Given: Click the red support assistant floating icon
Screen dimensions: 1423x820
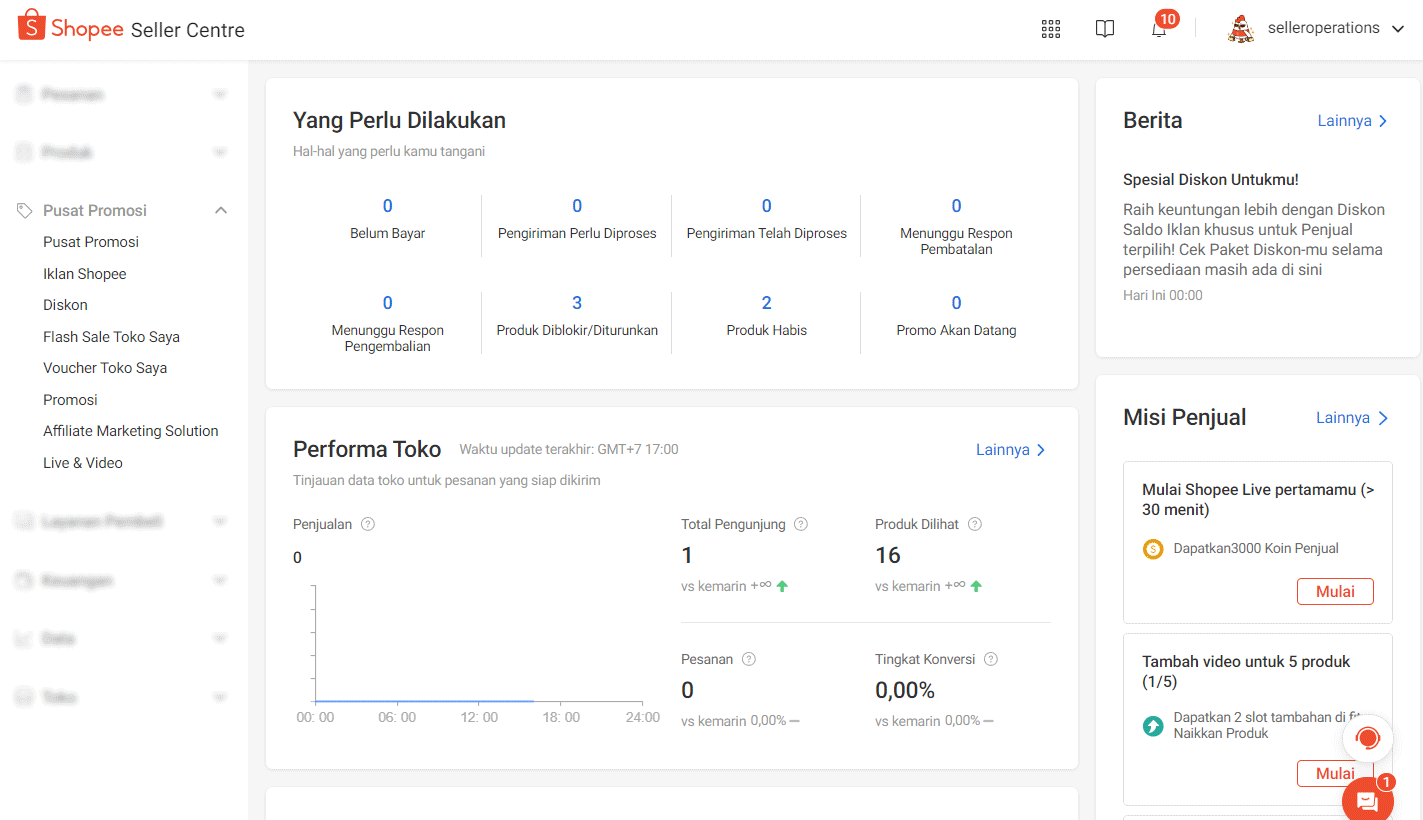Looking at the screenshot, I should click(x=1367, y=739).
